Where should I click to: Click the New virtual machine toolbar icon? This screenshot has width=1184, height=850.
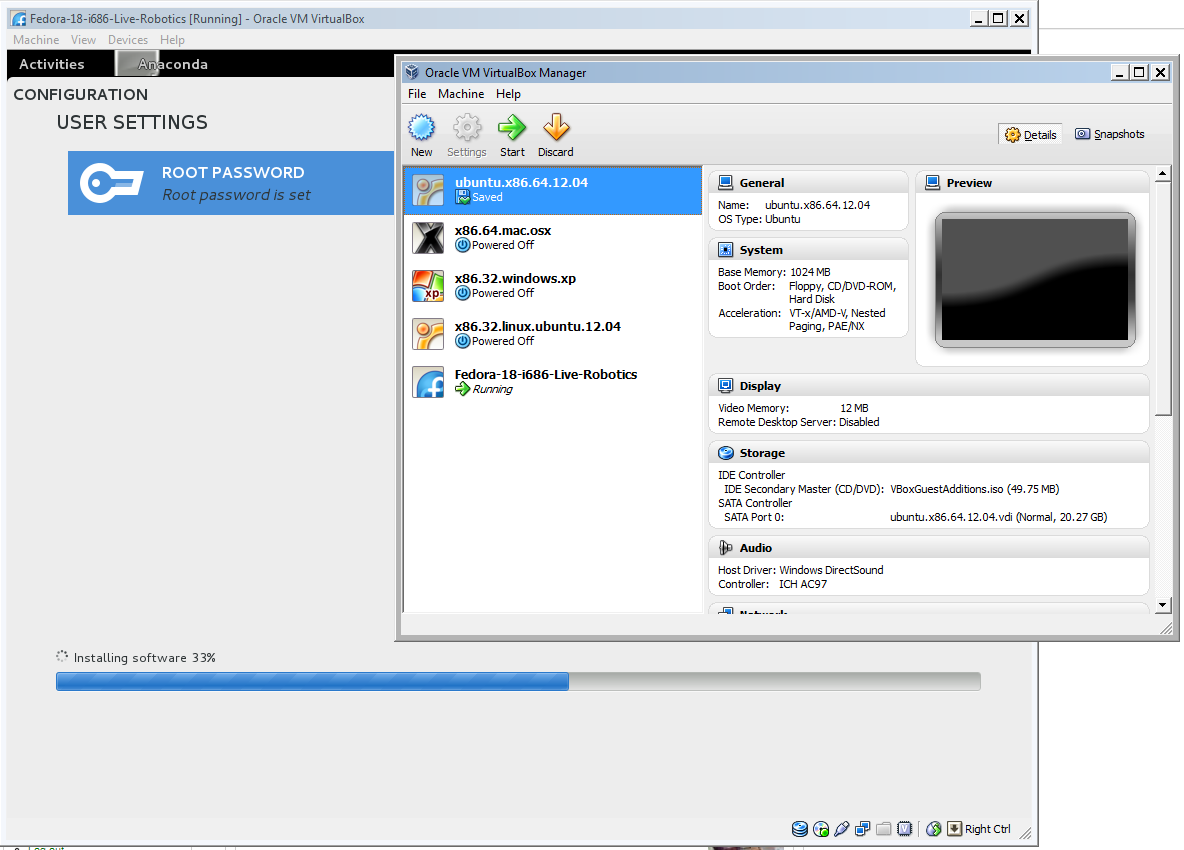(x=421, y=128)
